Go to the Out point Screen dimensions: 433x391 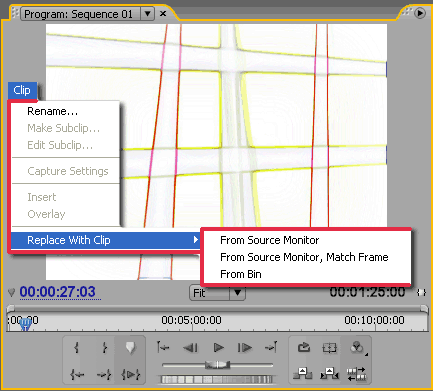click(x=104, y=374)
